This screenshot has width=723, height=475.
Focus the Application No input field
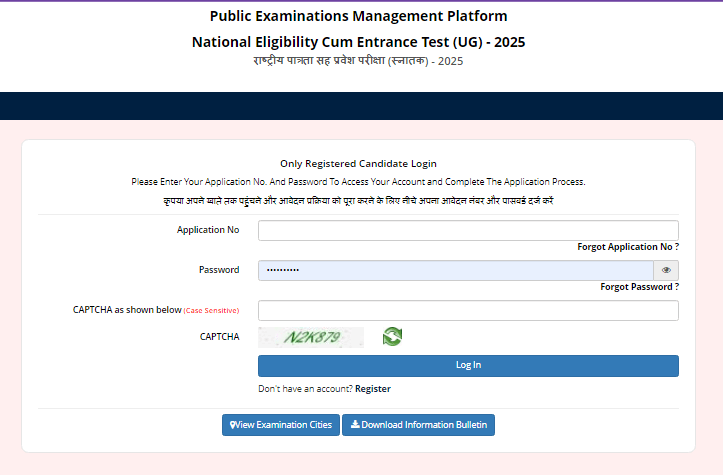click(x=468, y=230)
